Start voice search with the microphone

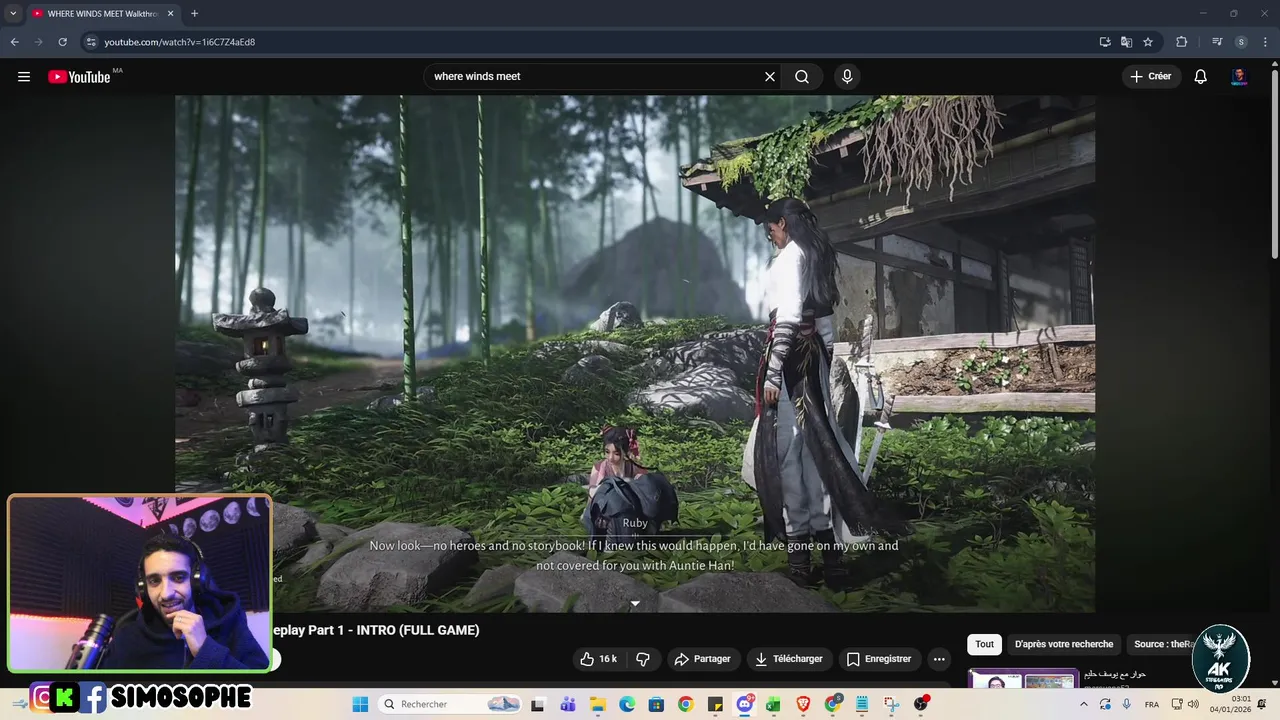[x=847, y=77]
